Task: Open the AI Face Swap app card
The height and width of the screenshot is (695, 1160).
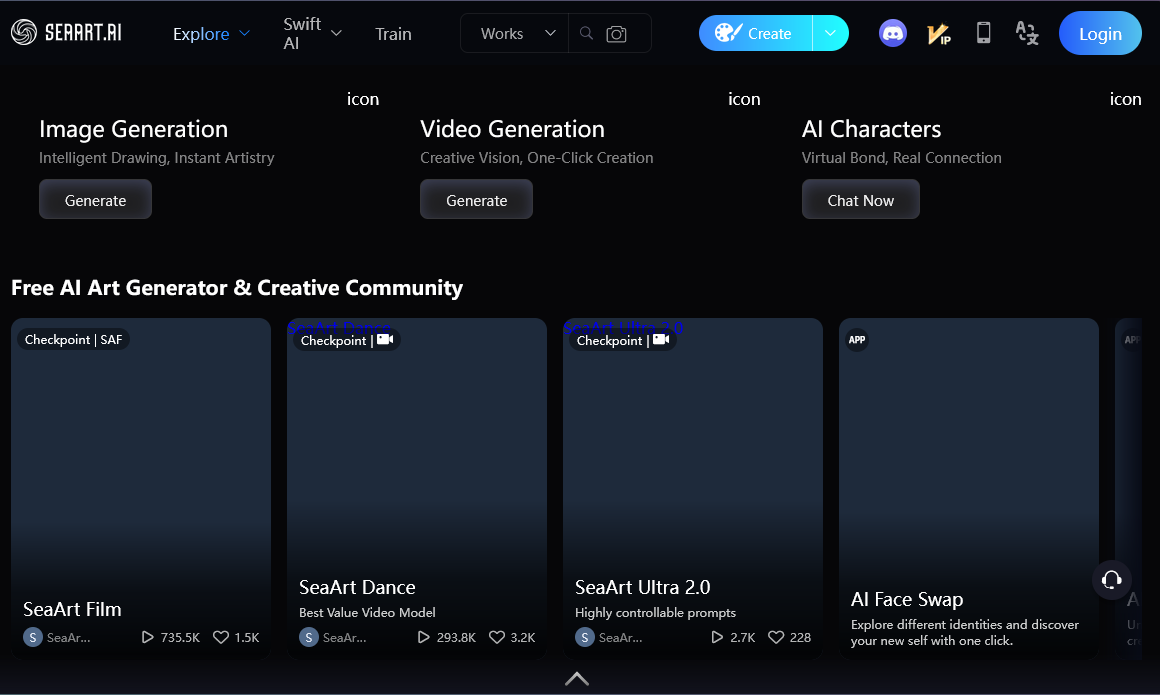Action: tap(968, 488)
